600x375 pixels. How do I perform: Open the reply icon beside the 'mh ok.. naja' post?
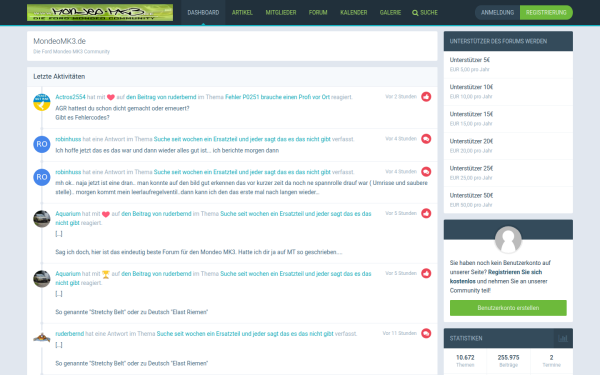coord(426,172)
